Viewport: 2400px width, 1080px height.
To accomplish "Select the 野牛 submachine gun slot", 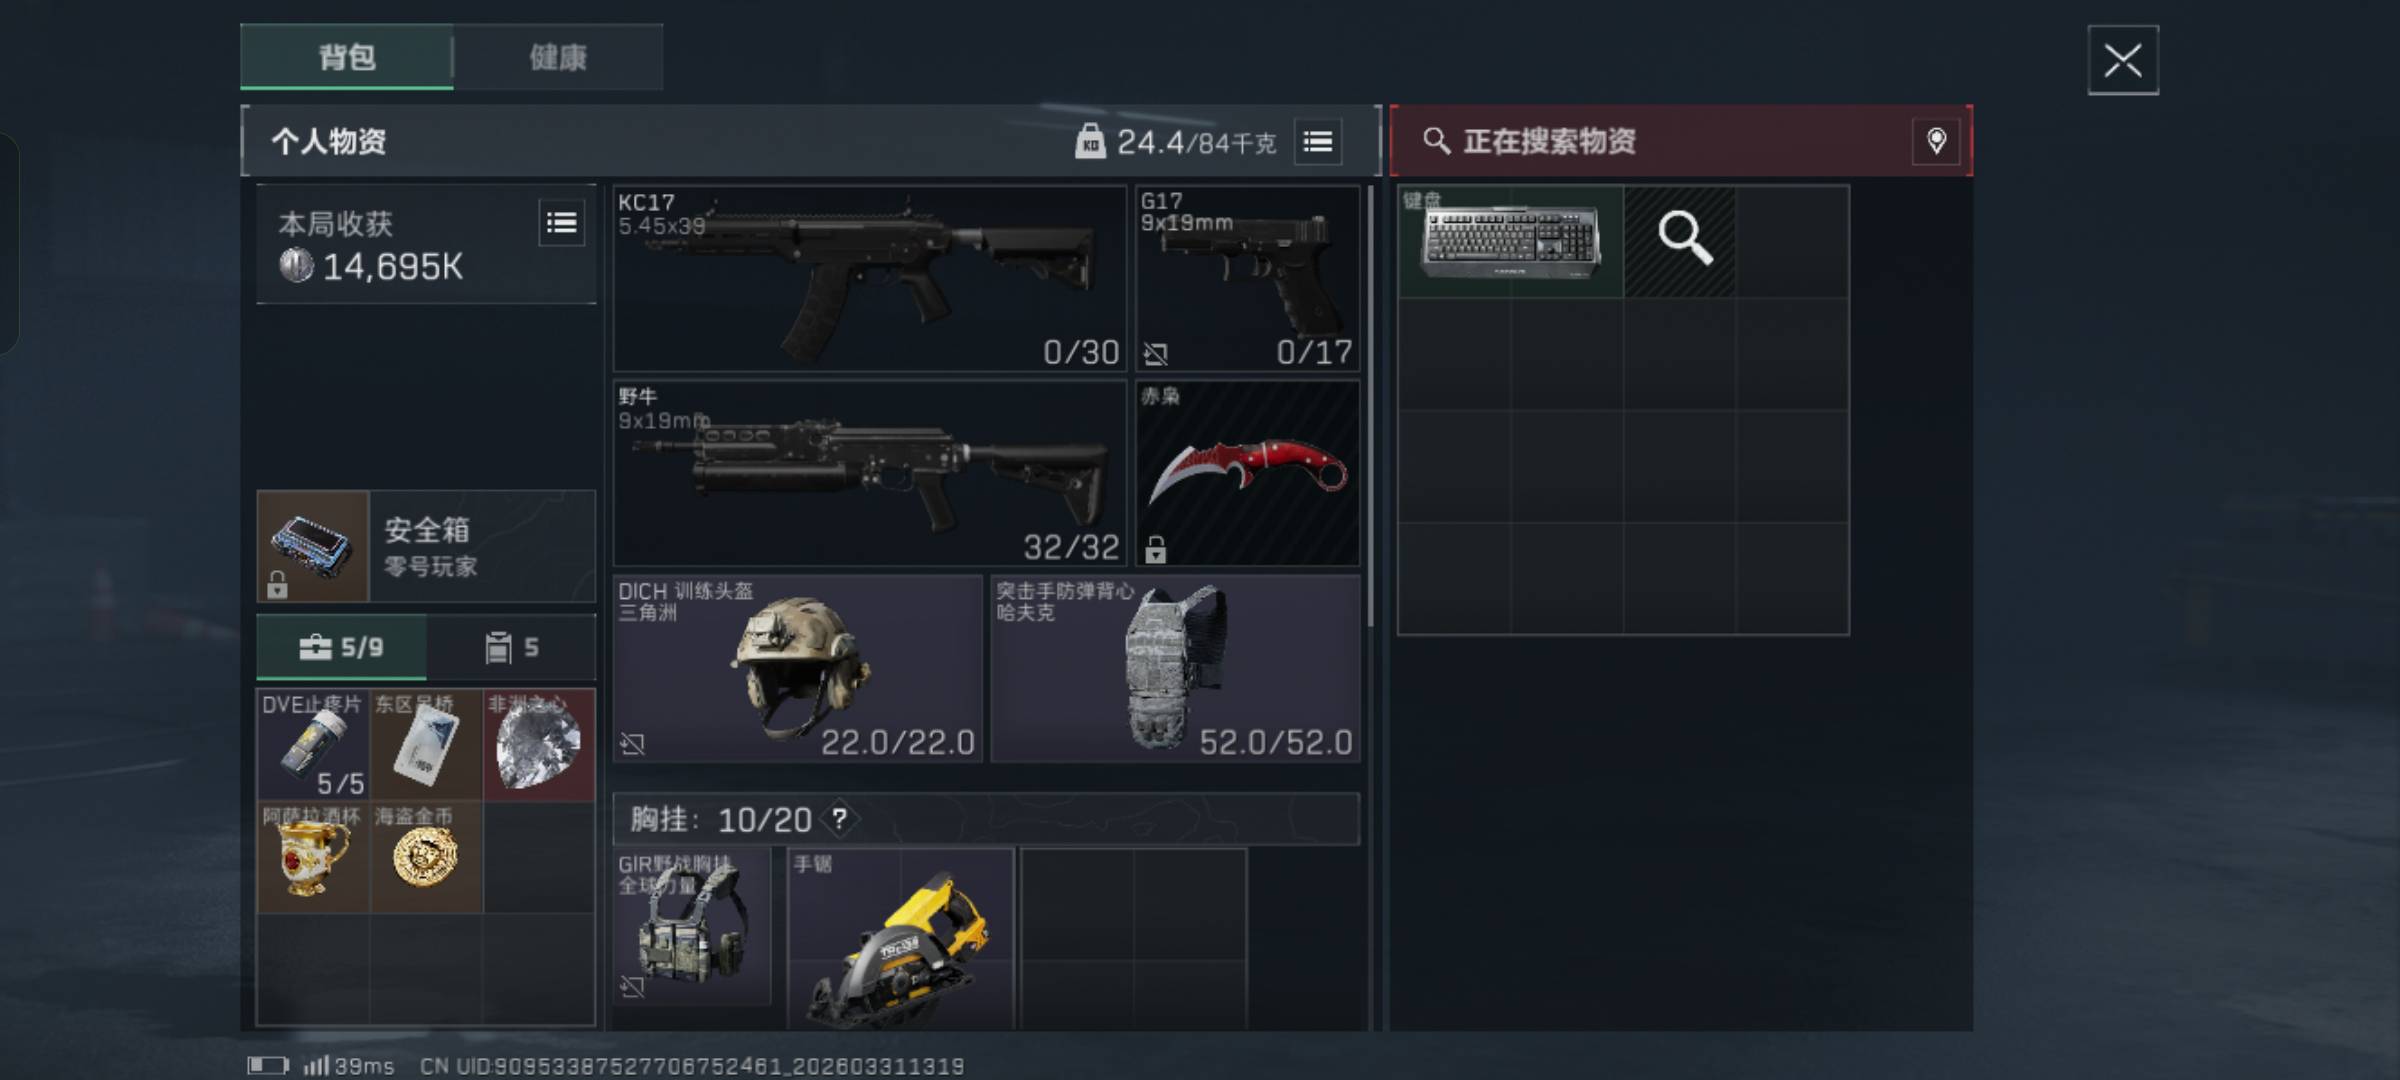I will tap(870, 473).
